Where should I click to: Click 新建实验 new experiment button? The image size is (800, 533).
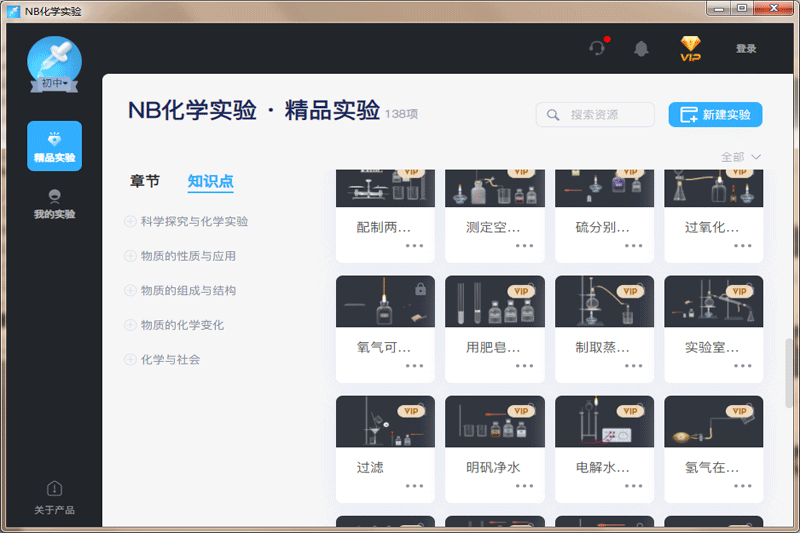715,115
